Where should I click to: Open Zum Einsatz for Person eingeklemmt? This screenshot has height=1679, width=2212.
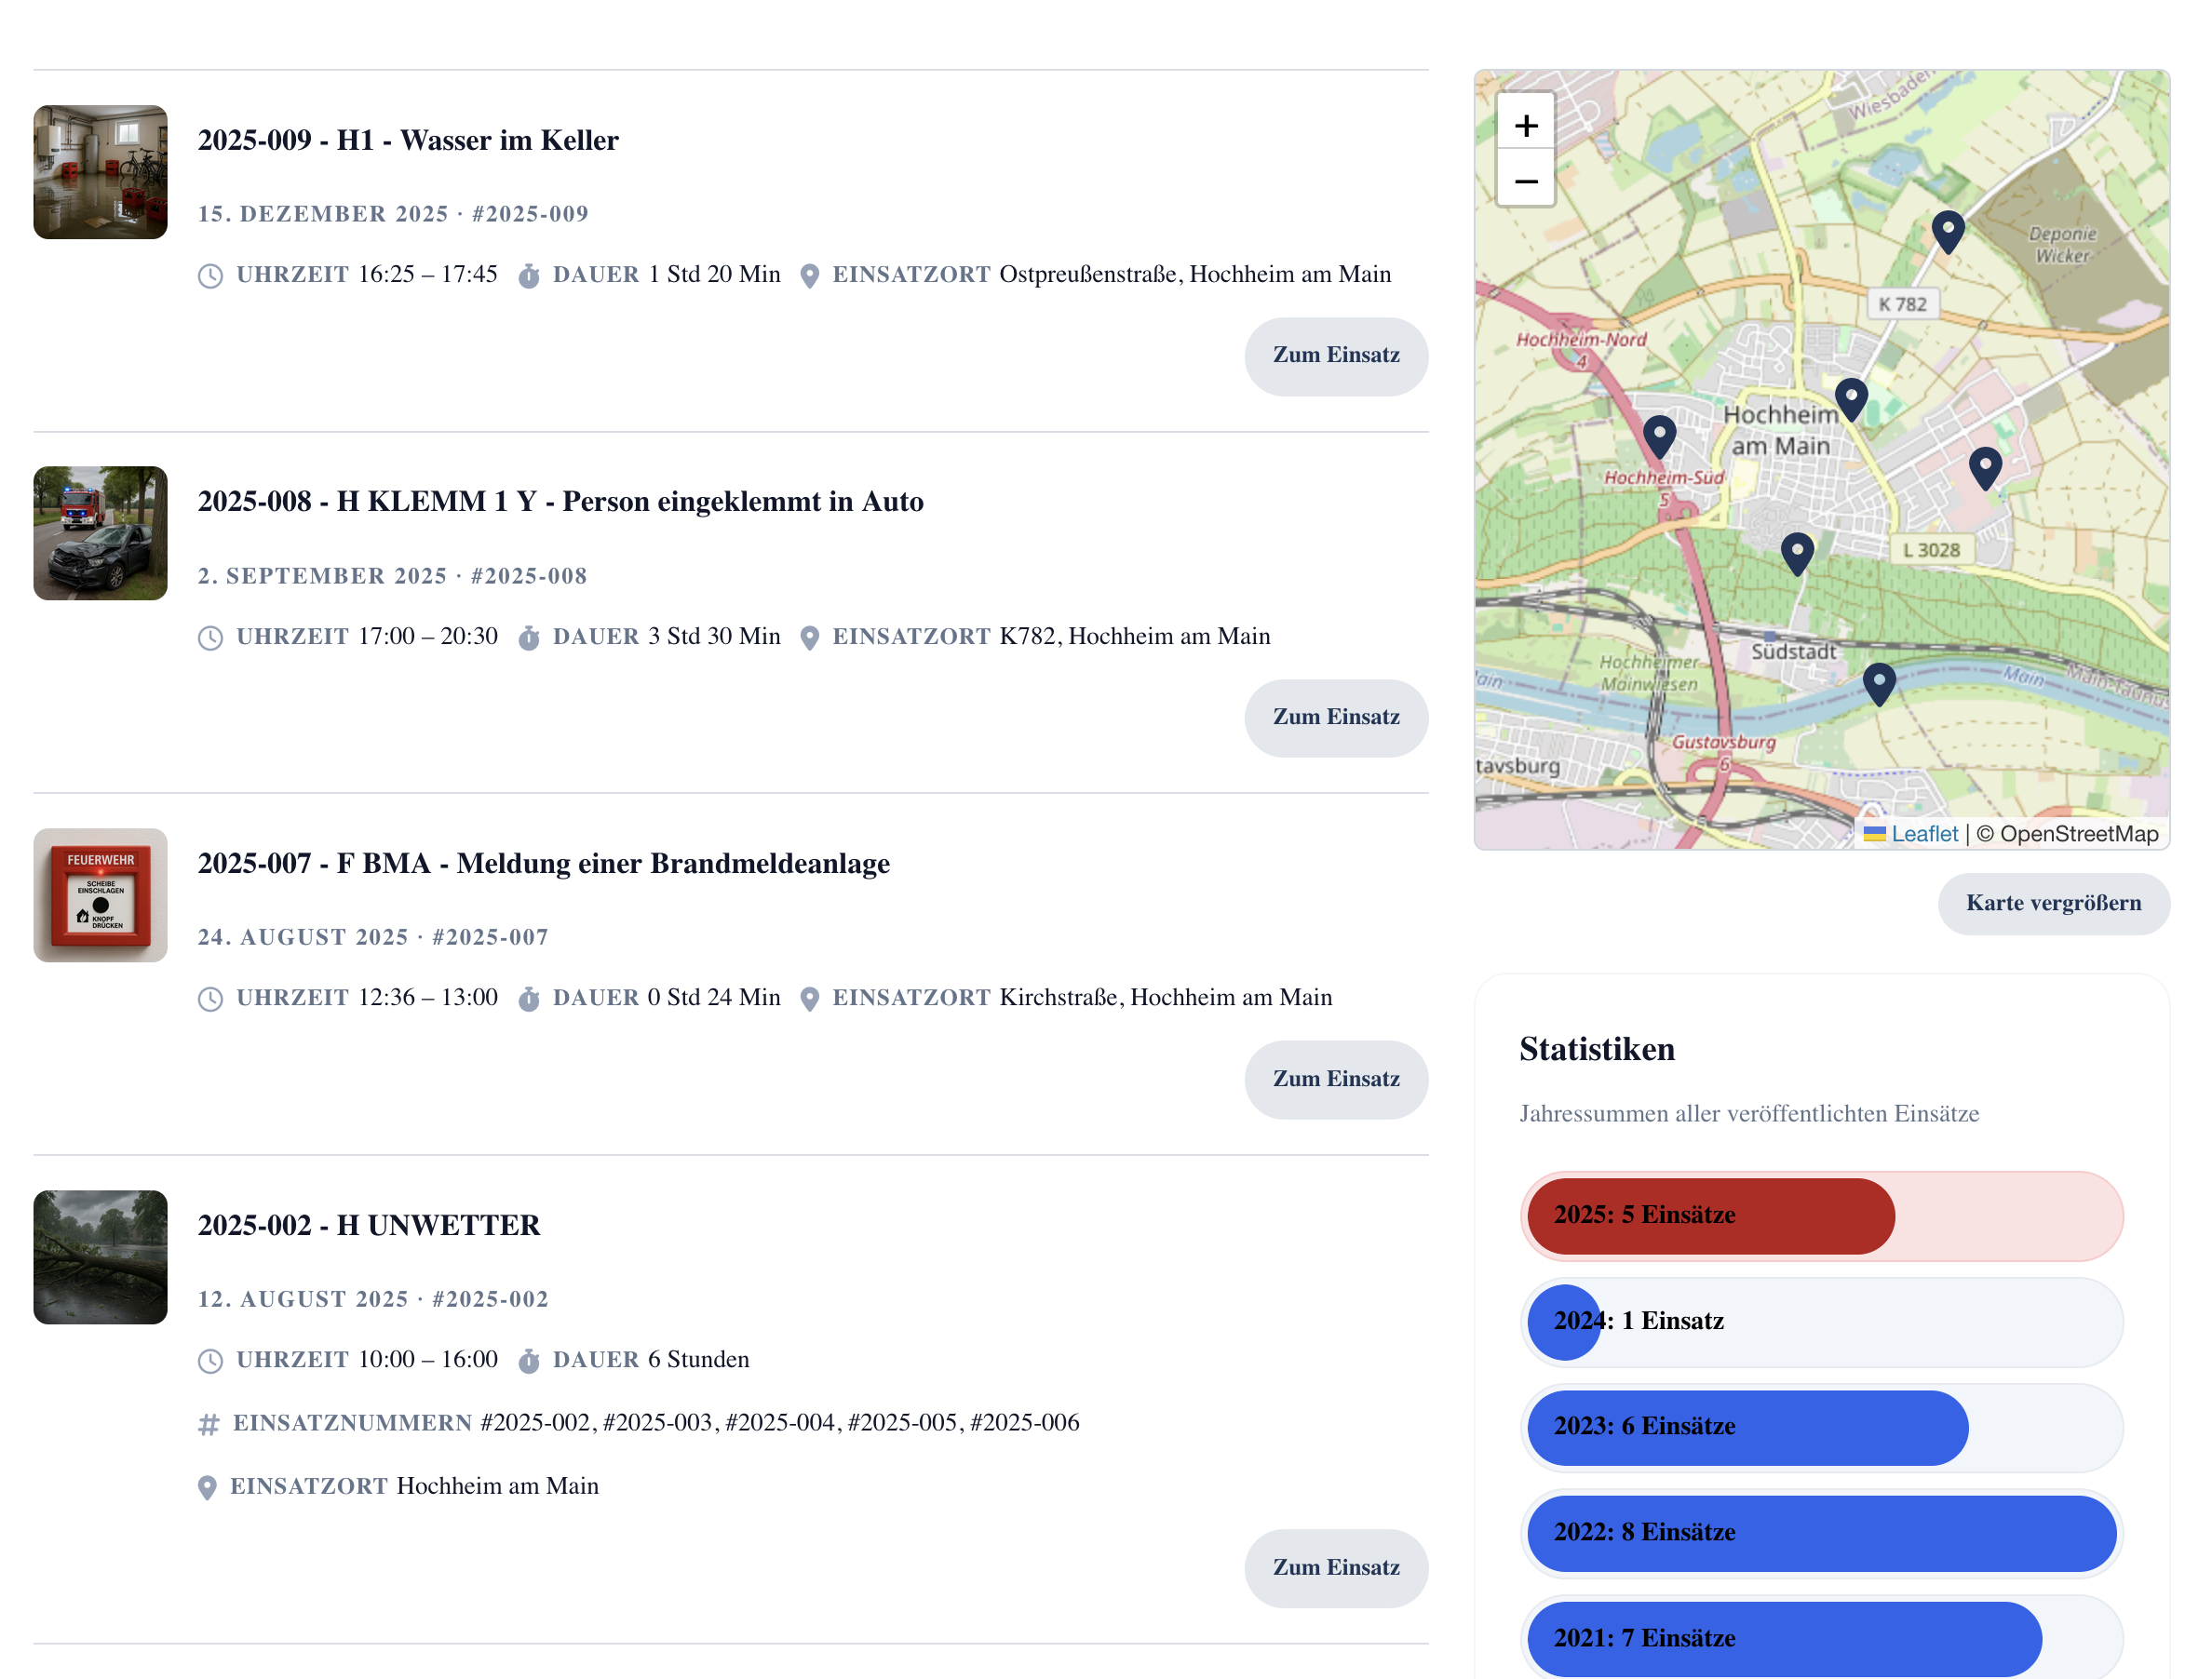pyautogui.click(x=1335, y=717)
